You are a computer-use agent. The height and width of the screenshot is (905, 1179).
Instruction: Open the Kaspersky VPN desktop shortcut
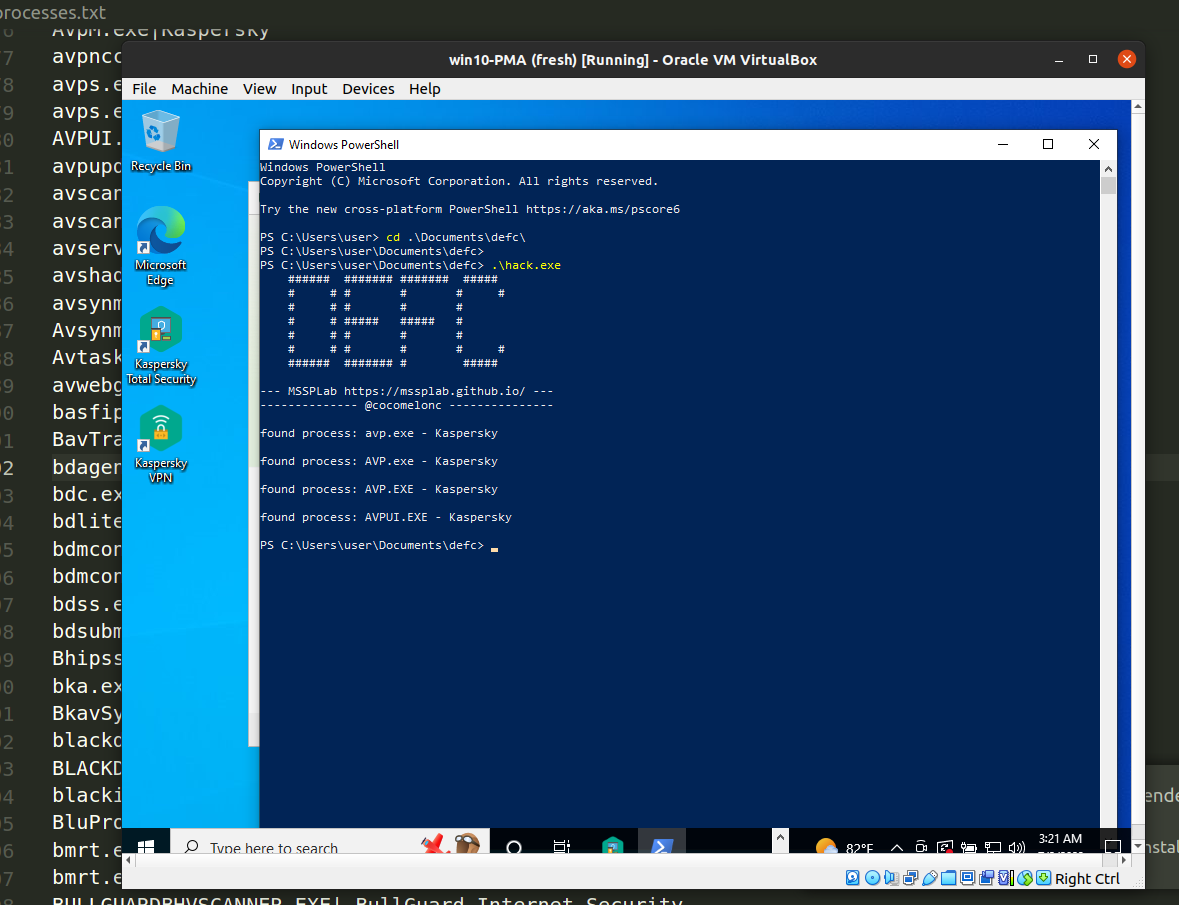[x=161, y=444]
